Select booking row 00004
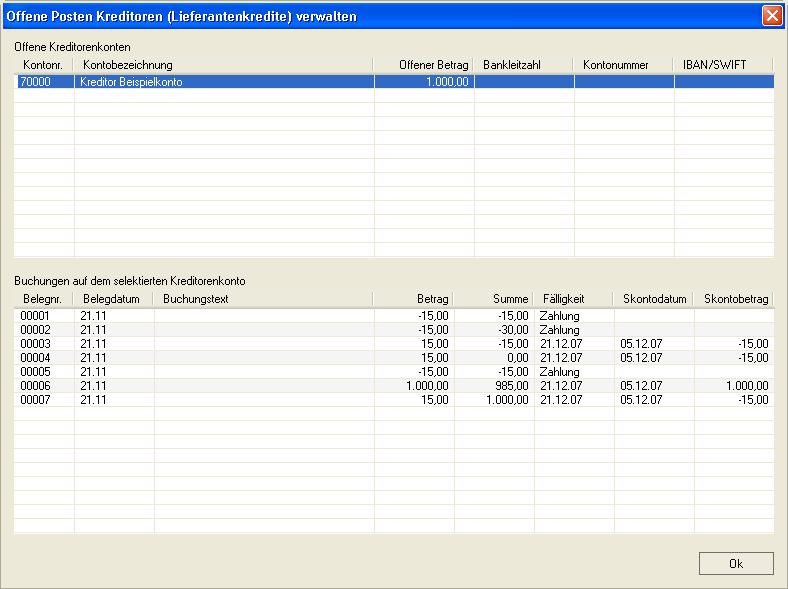788x589 pixels. point(394,358)
